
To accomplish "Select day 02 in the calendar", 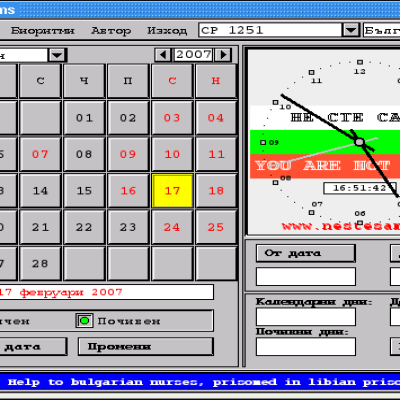I will point(128,118).
